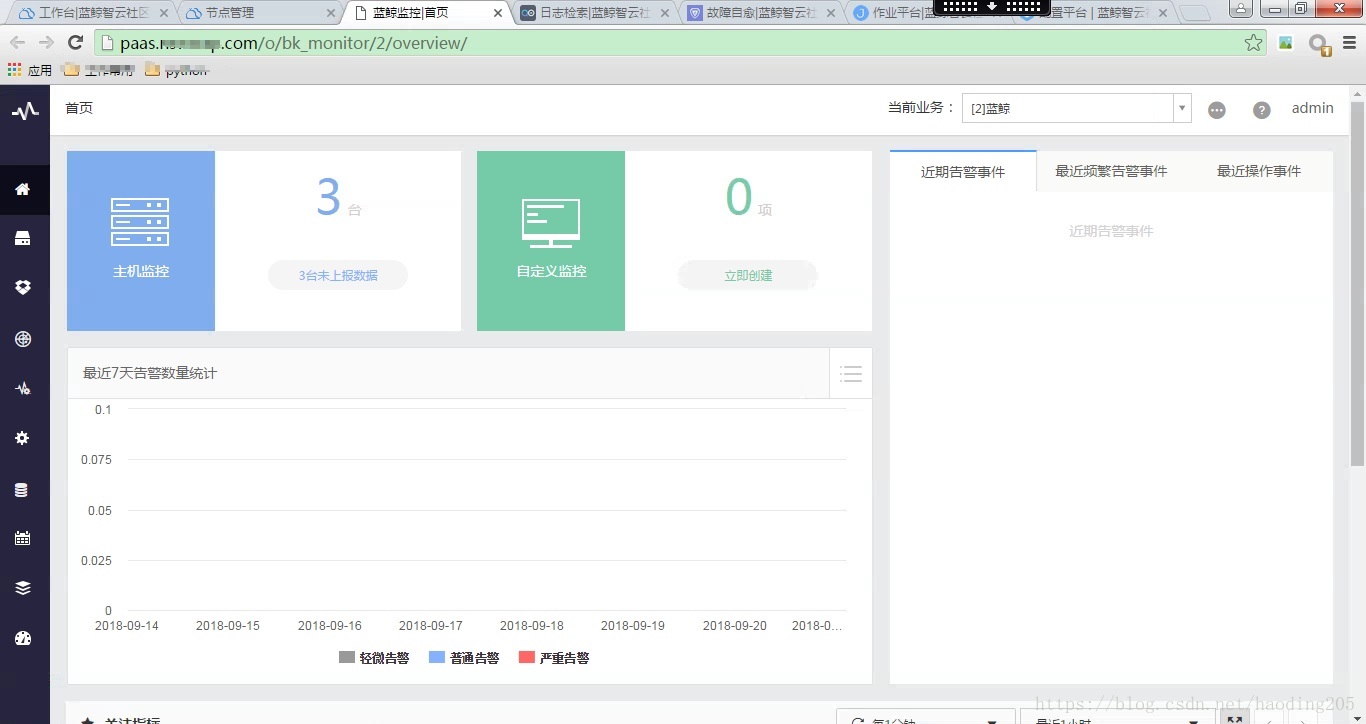1366x724 pixels.
Task: Open the home icon in the sidebar
Action: [23, 189]
